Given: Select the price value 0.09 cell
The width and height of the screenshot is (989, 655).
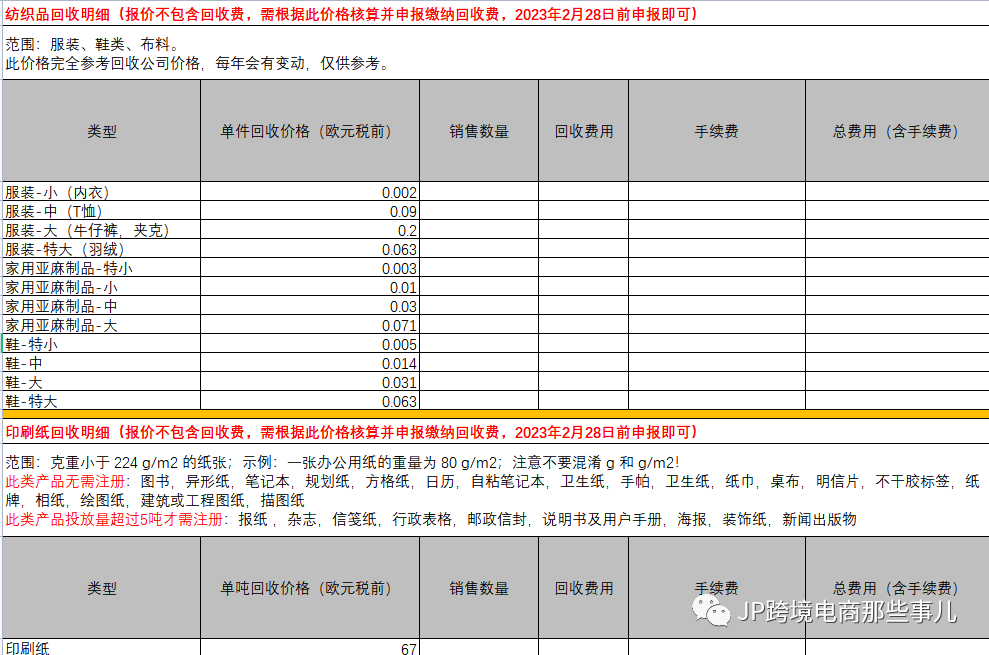Looking at the screenshot, I should pos(310,211).
